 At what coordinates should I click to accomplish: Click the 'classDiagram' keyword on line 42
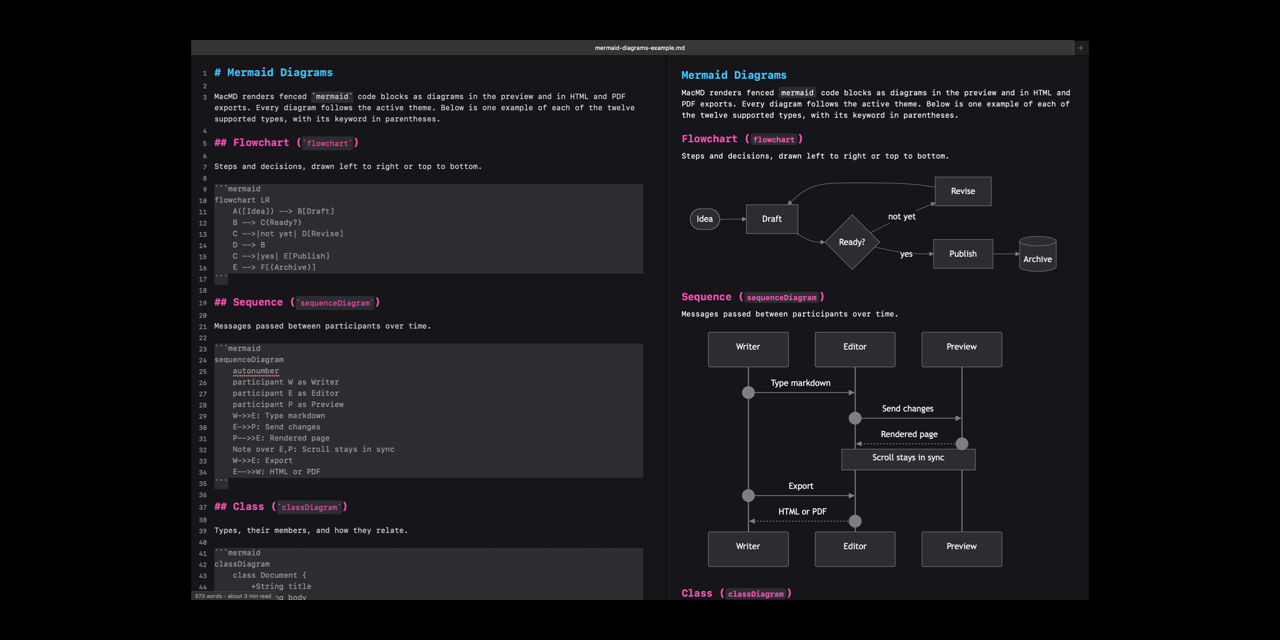click(x=242, y=564)
